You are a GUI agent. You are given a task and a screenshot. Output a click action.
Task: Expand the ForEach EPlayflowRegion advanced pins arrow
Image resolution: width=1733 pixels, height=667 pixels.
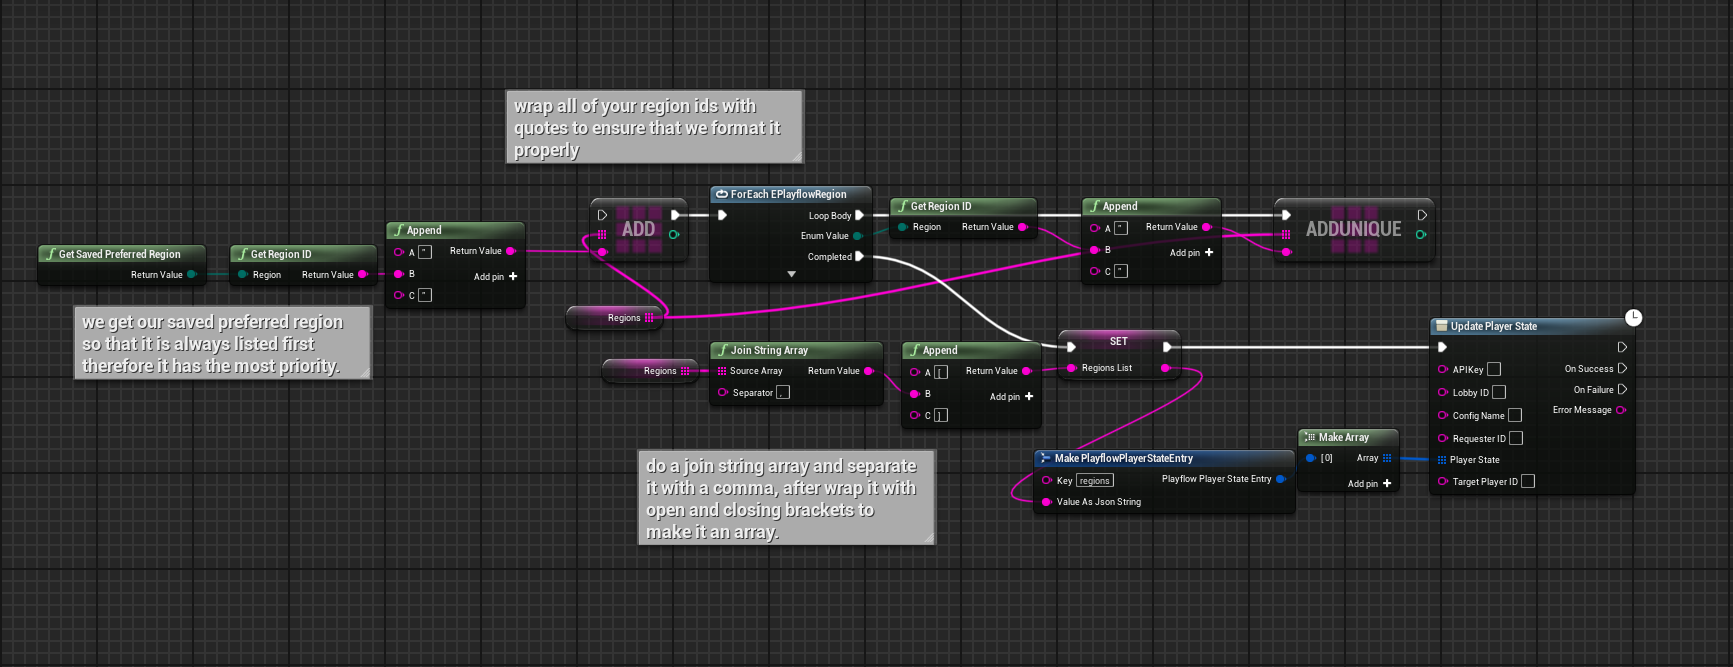(x=791, y=274)
